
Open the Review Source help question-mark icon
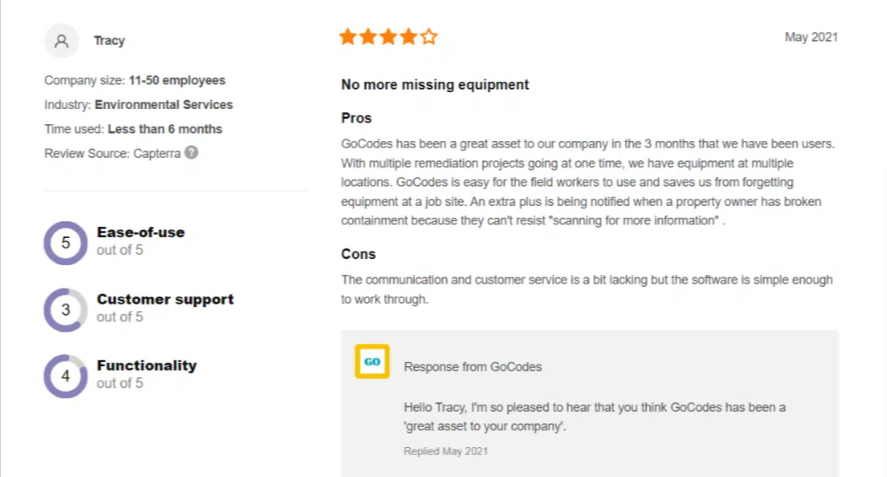[192, 153]
